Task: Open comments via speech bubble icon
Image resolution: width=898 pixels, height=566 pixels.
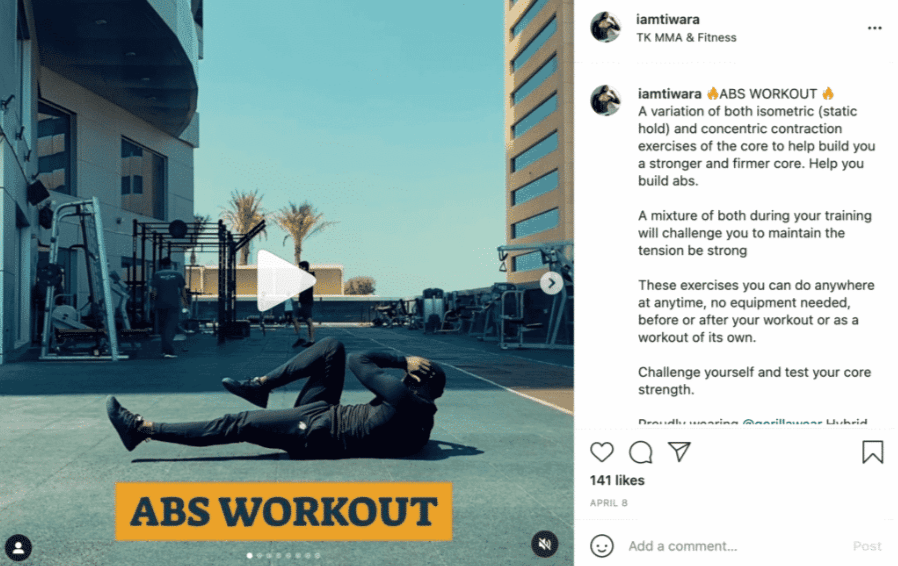Action: pyautogui.click(x=640, y=452)
